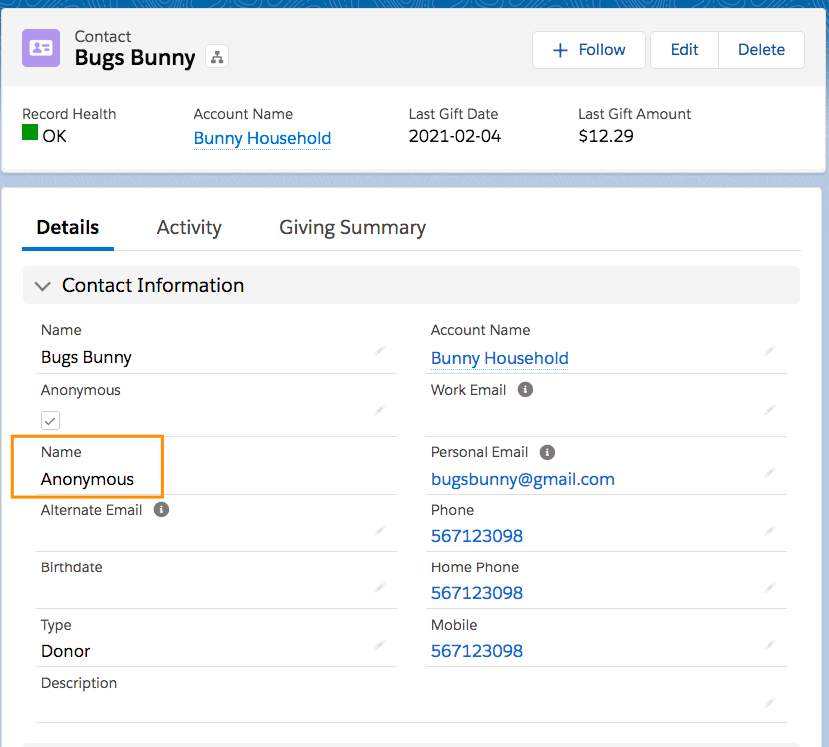Edit the Type Donor field pencil
Viewport: 829px width, 747px height.
pos(380,645)
